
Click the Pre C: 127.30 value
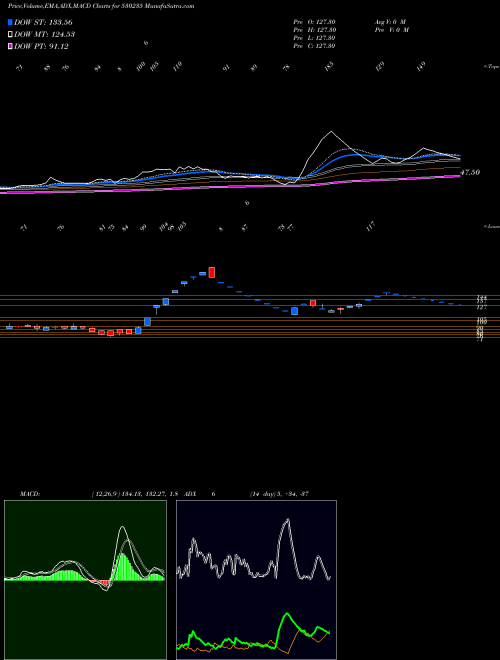314,46
